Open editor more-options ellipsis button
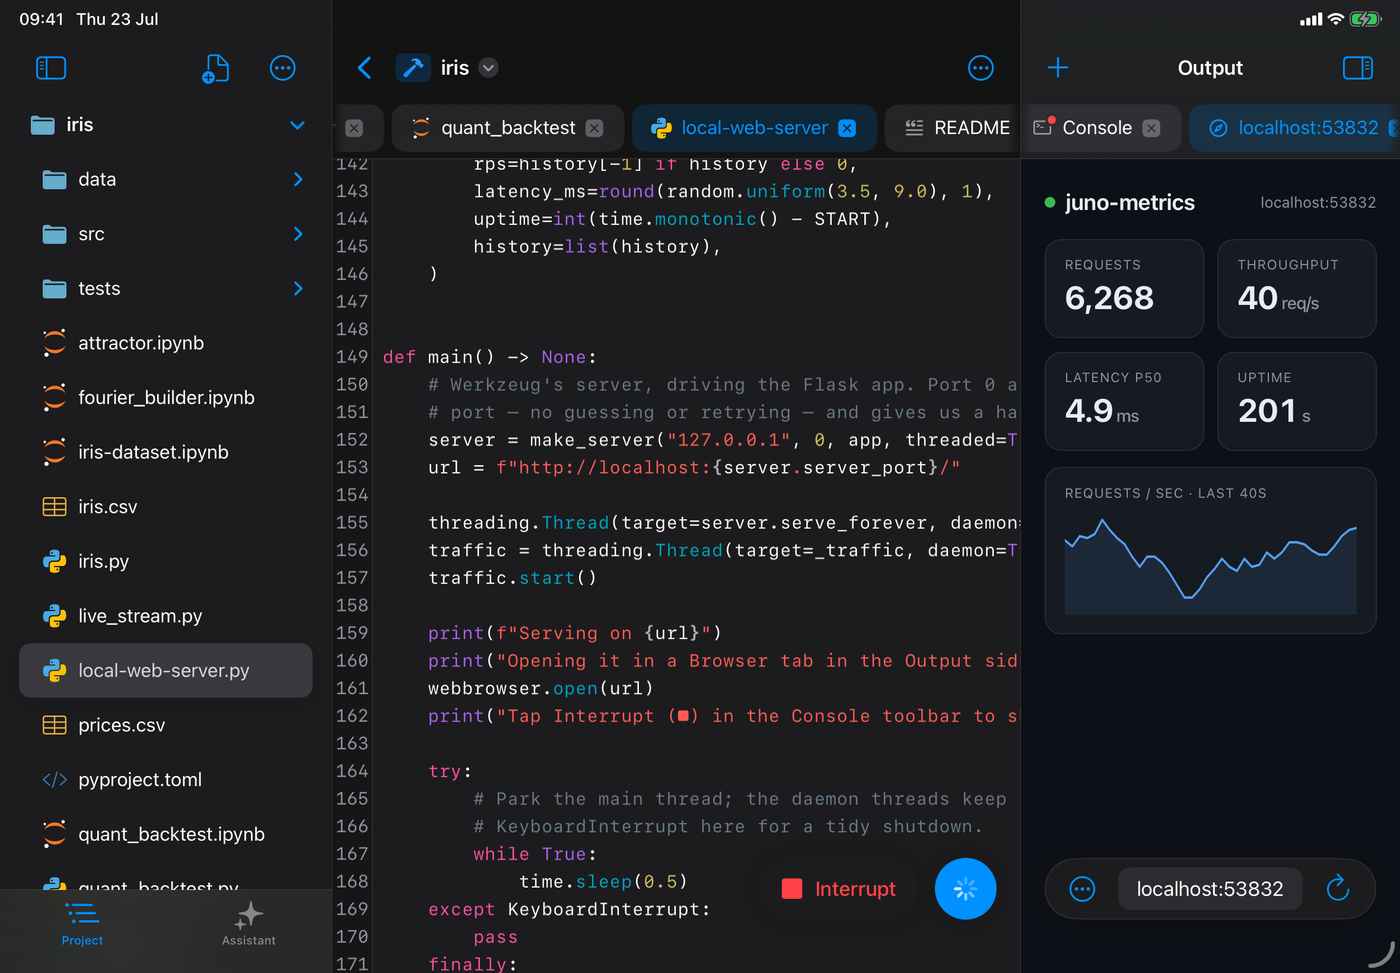Screen dimensions: 1400x973 pyautogui.click(x=981, y=68)
